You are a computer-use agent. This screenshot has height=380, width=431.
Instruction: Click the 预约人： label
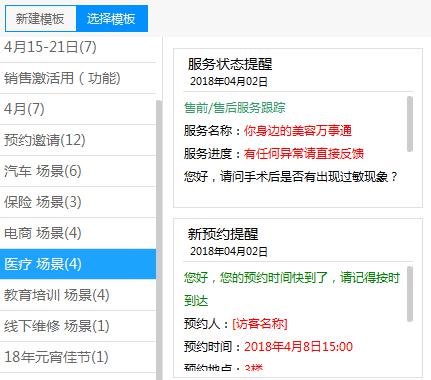pyautogui.click(x=207, y=324)
